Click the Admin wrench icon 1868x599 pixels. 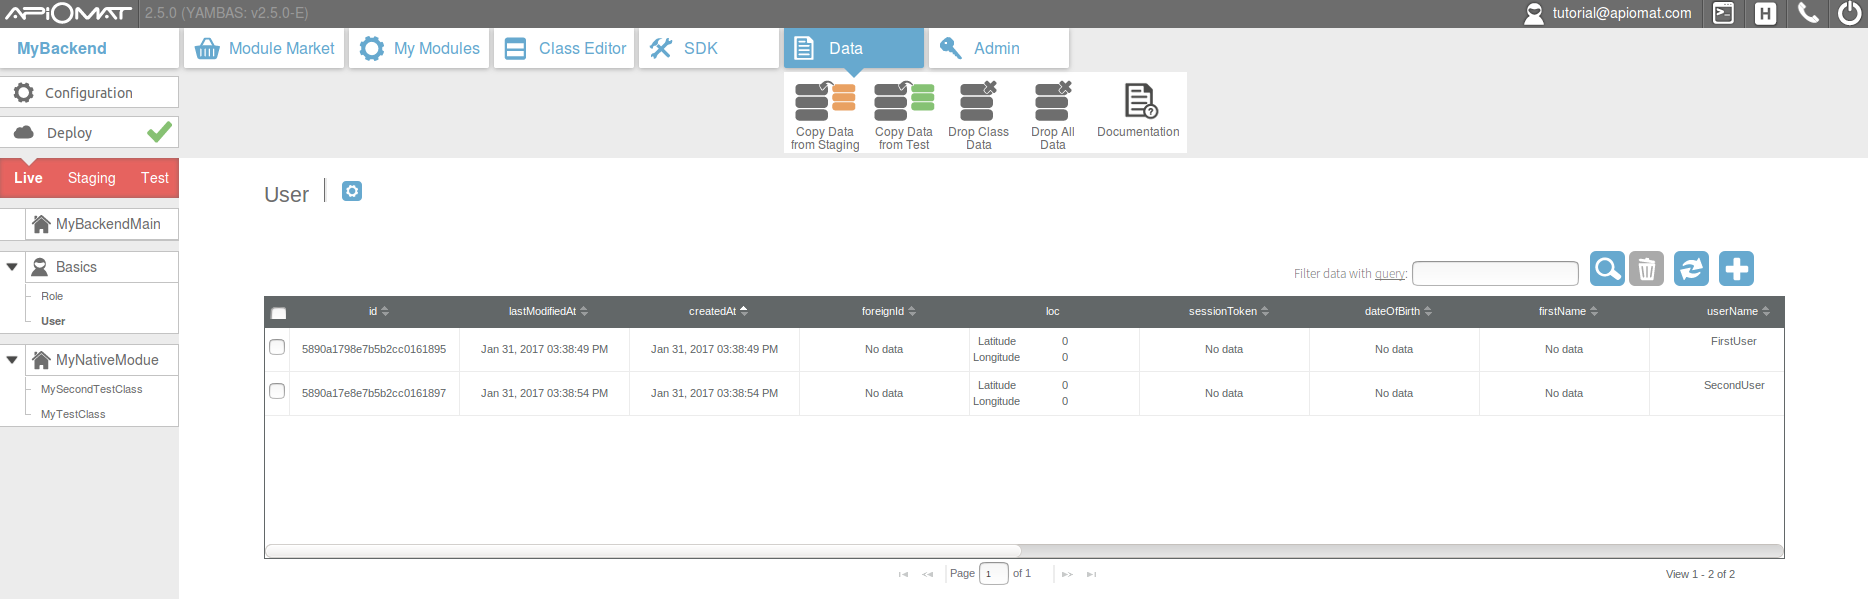[x=951, y=48]
